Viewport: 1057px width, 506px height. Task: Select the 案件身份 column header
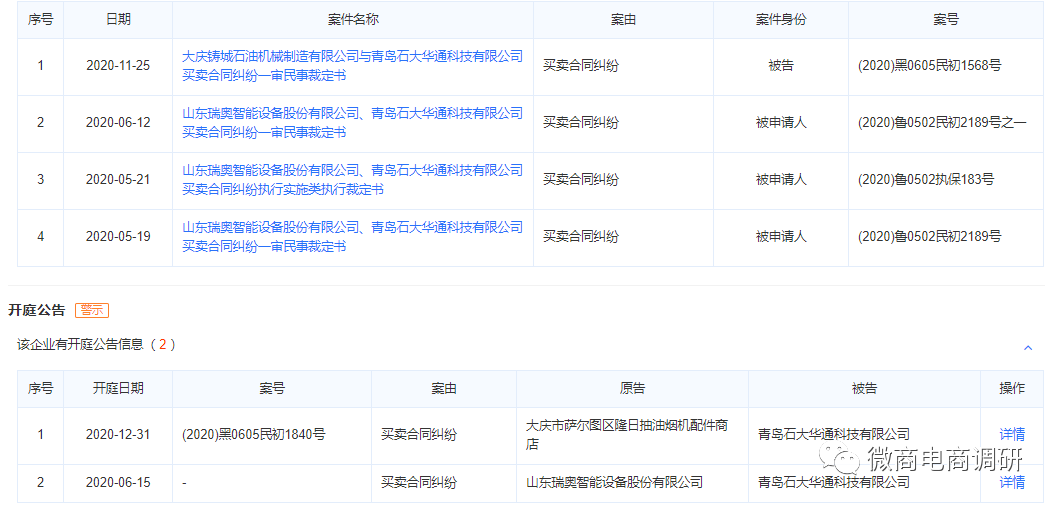(x=781, y=20)
